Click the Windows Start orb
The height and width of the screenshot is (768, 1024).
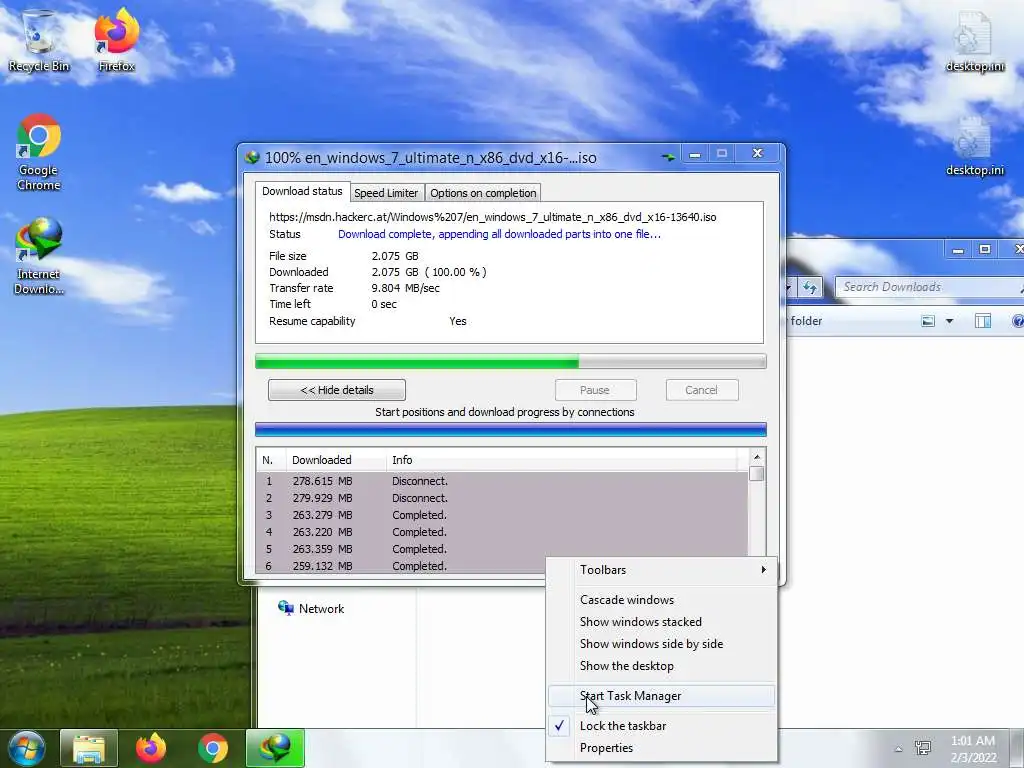(x=26, y=748)
